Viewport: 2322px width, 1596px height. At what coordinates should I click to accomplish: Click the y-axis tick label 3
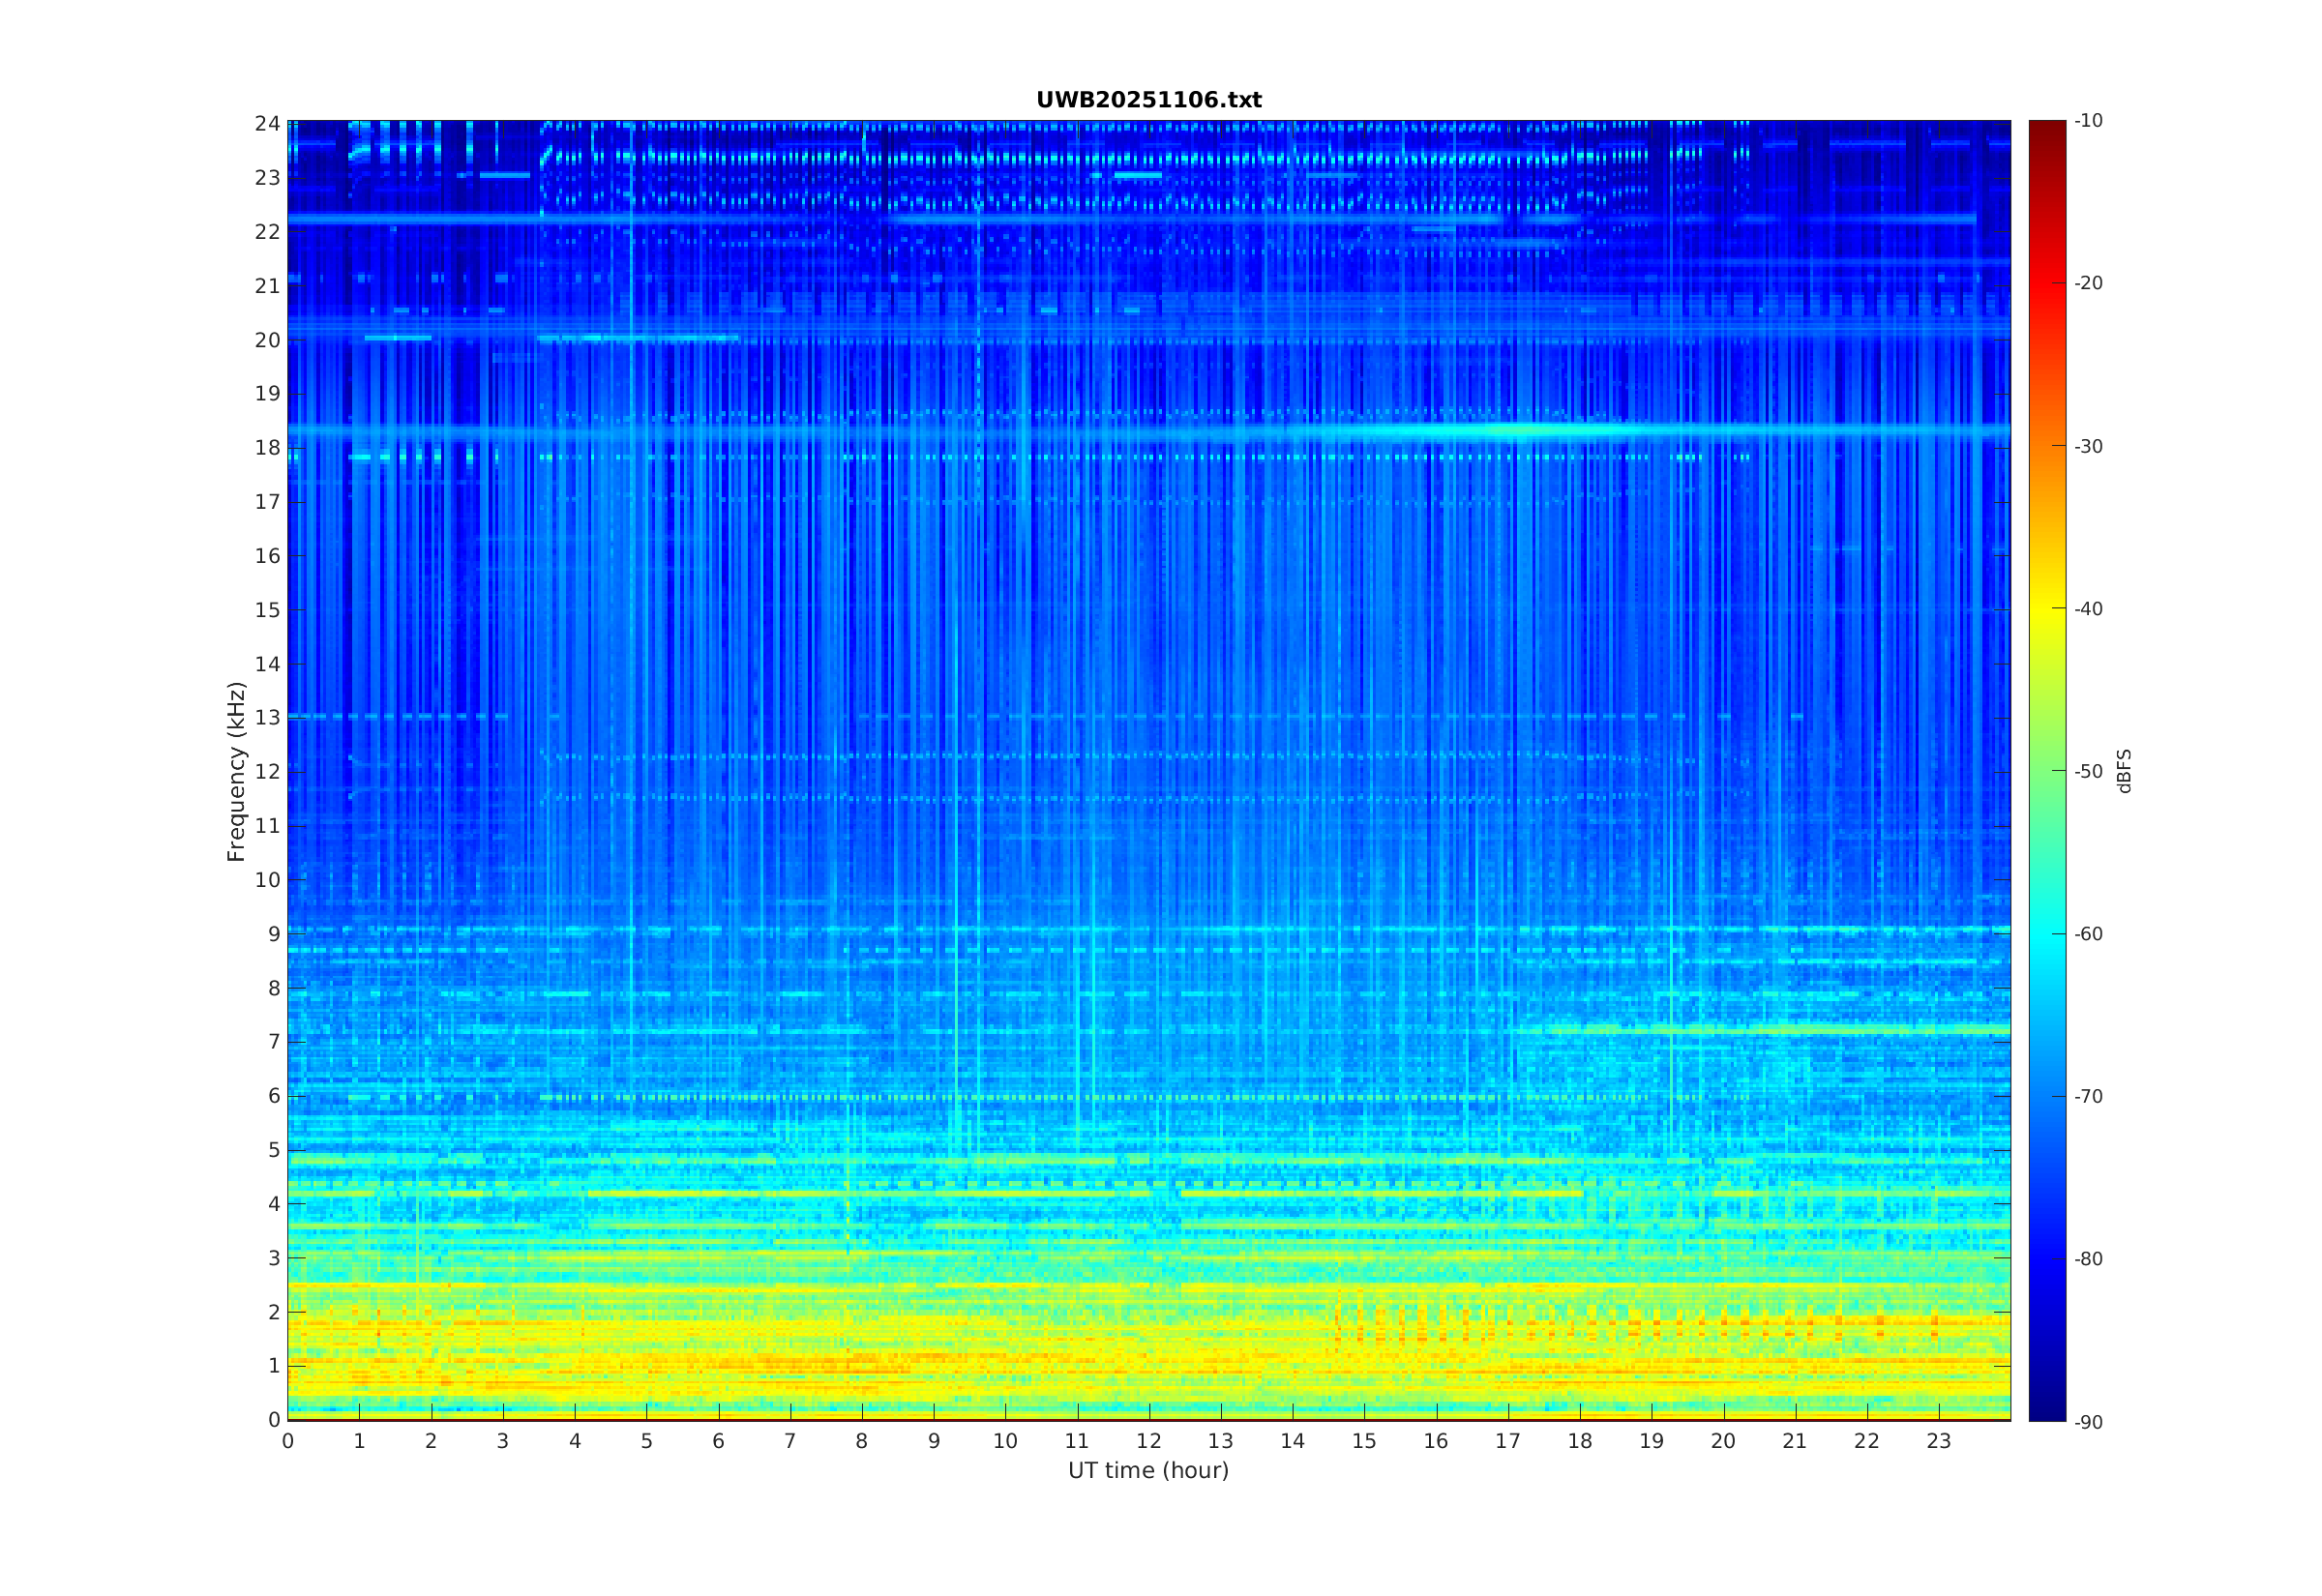pos(273,1258)
